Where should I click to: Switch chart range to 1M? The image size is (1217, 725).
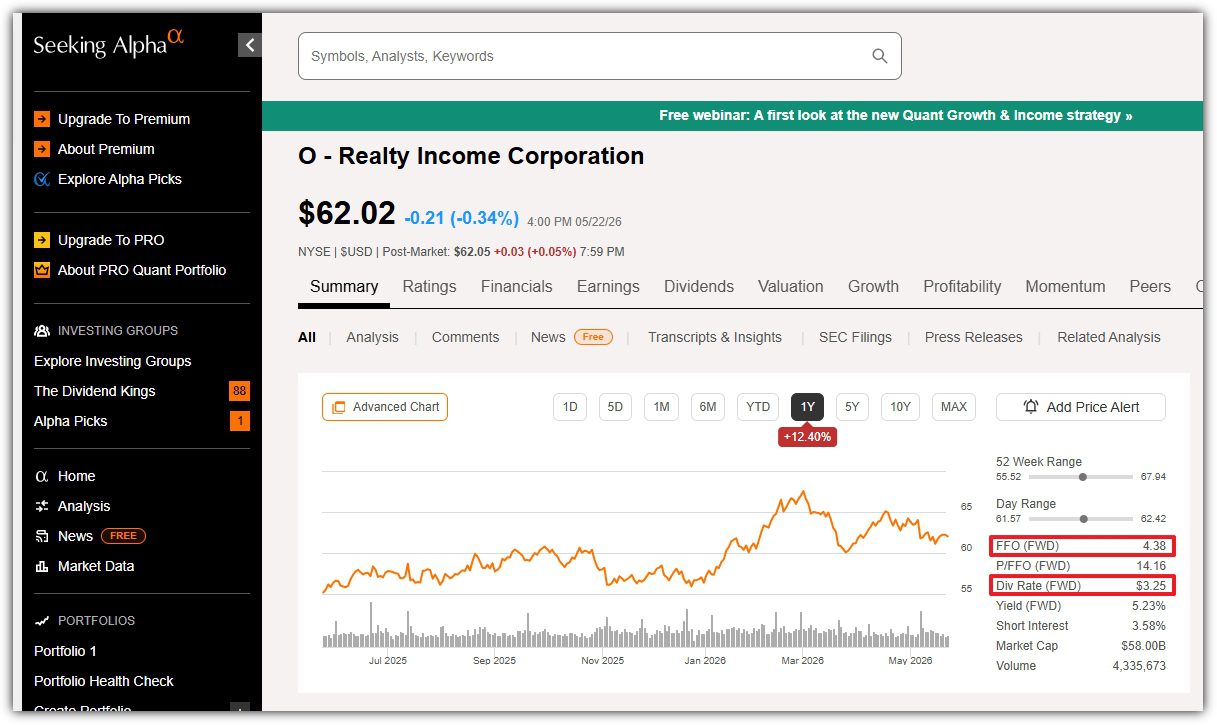[x=662, y=407]
